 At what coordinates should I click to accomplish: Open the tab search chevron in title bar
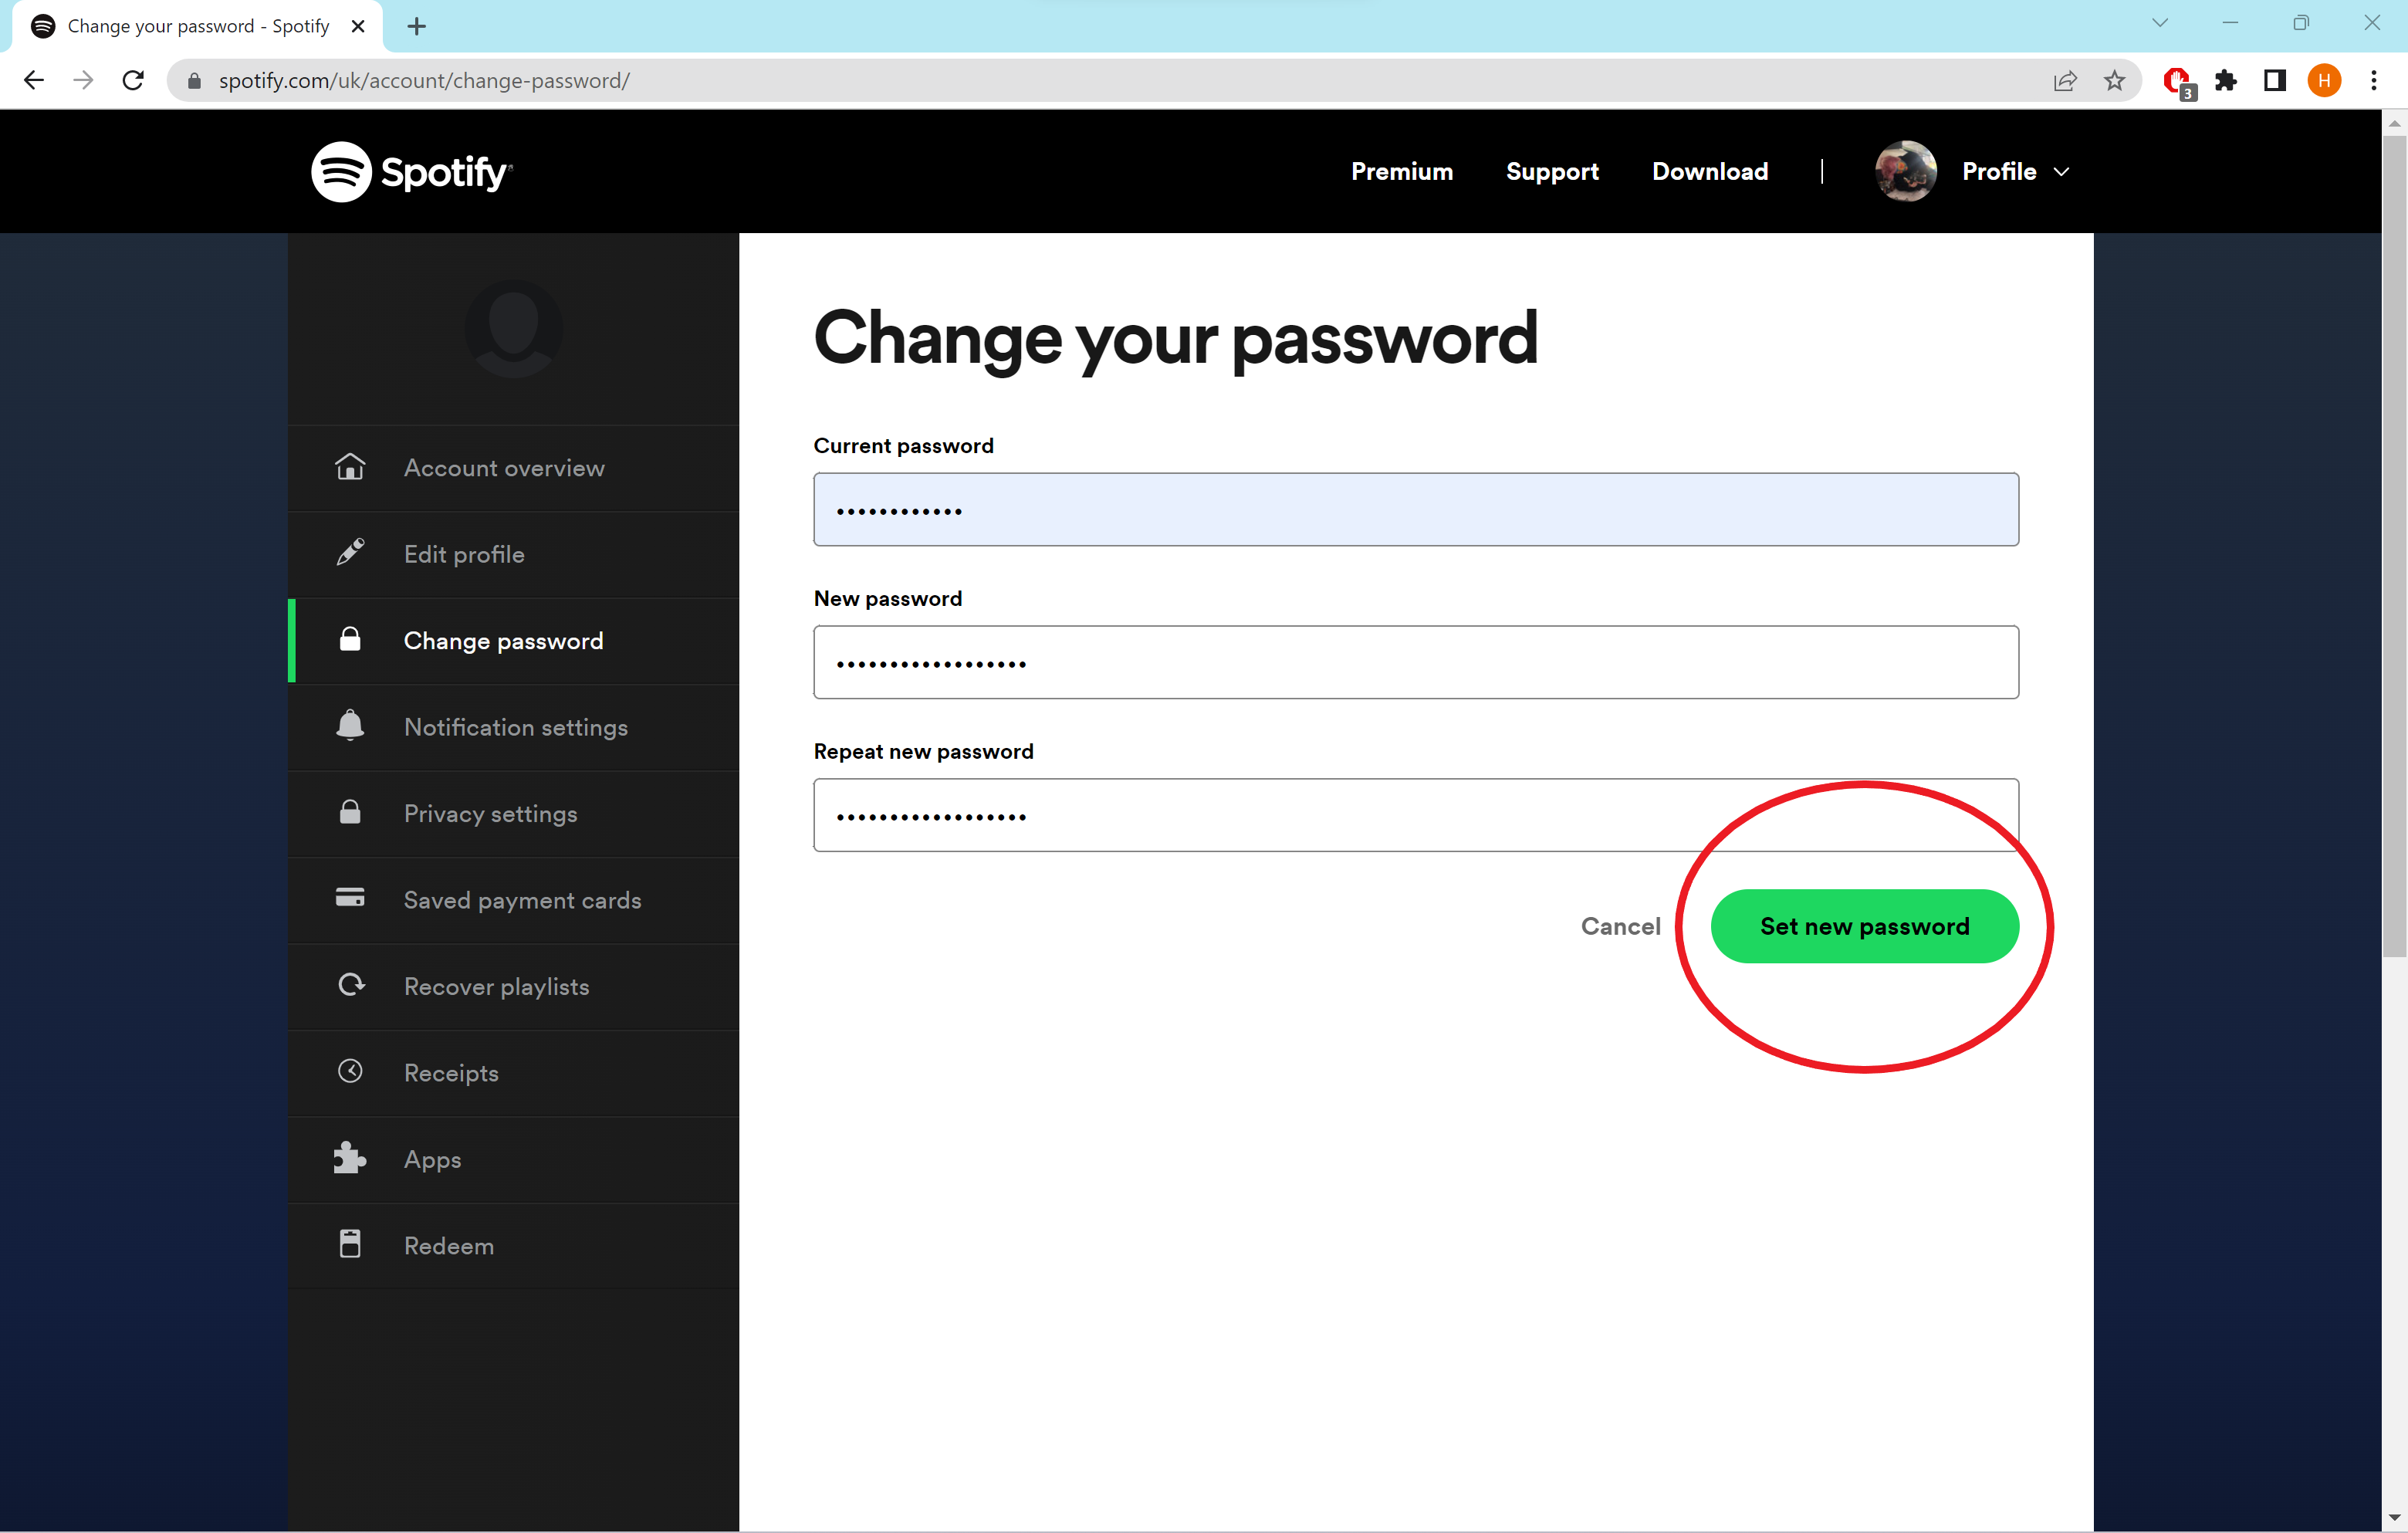point(2160,23)
